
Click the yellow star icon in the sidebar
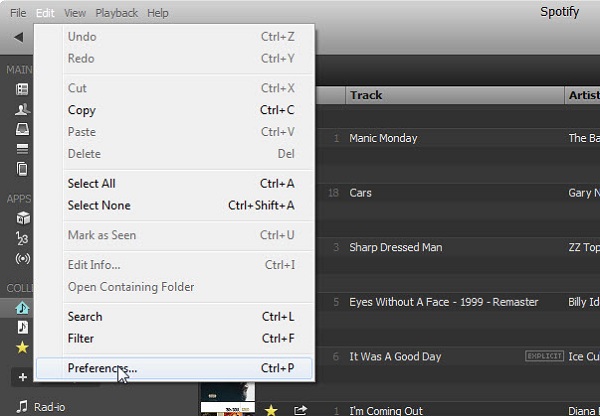pos(22,346)
